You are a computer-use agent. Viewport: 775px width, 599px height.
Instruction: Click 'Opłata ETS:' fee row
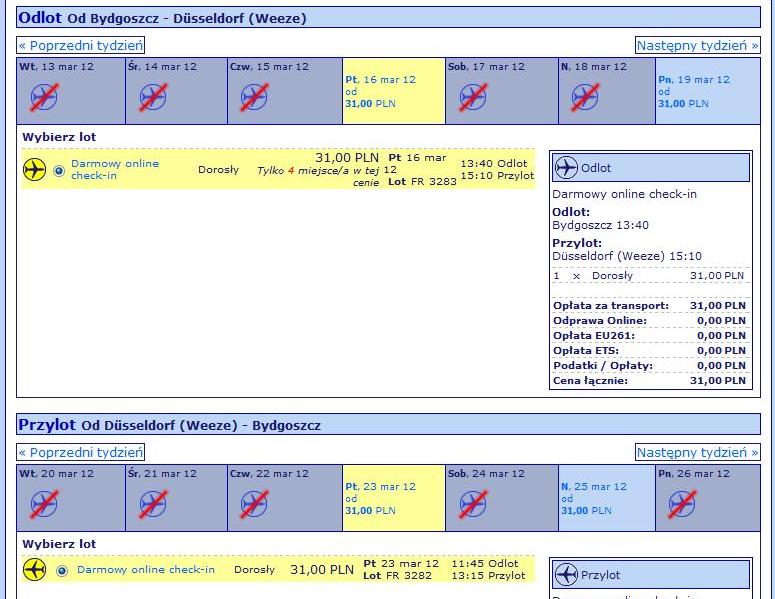coord(649,350)
